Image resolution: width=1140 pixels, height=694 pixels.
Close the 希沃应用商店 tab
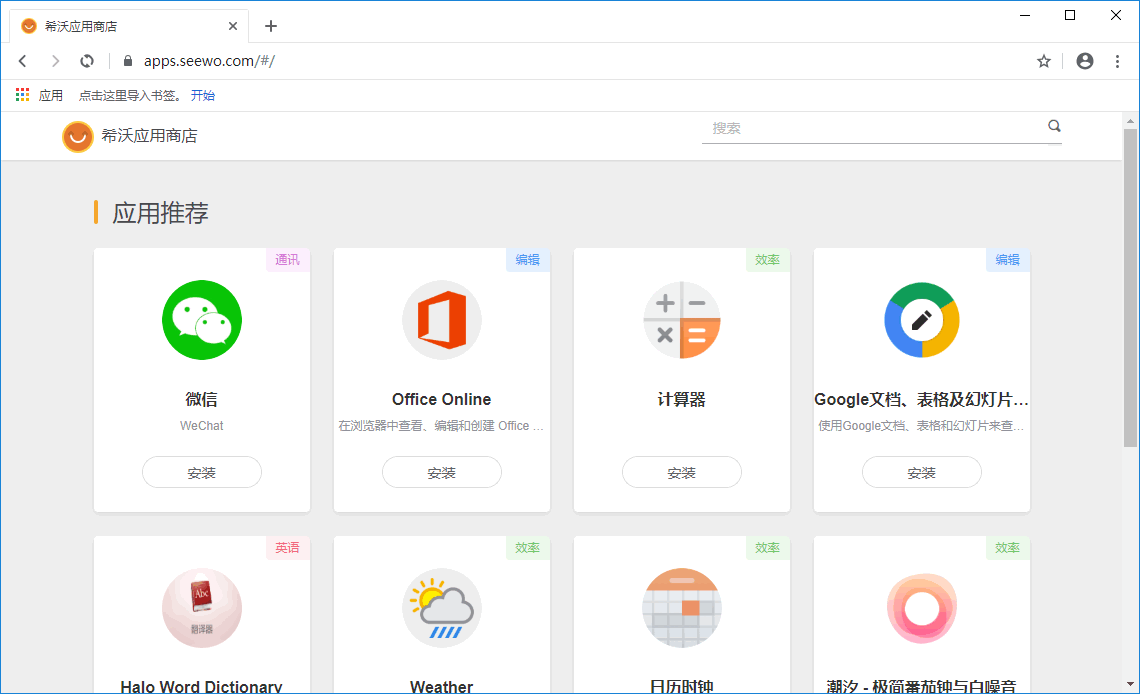click(233, 26)
